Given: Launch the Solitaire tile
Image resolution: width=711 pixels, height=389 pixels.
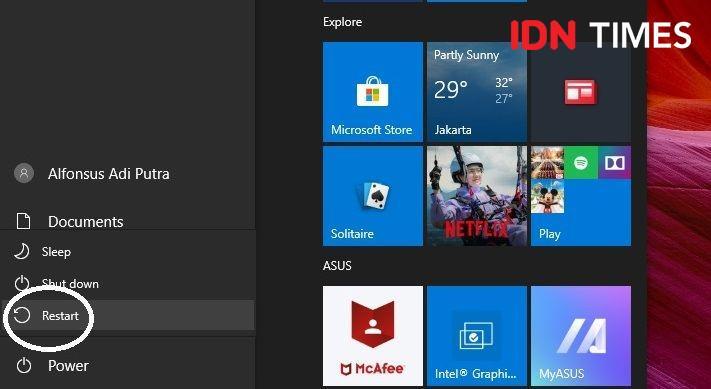Looking at the screenshot, I should click(x=373, y=196).
